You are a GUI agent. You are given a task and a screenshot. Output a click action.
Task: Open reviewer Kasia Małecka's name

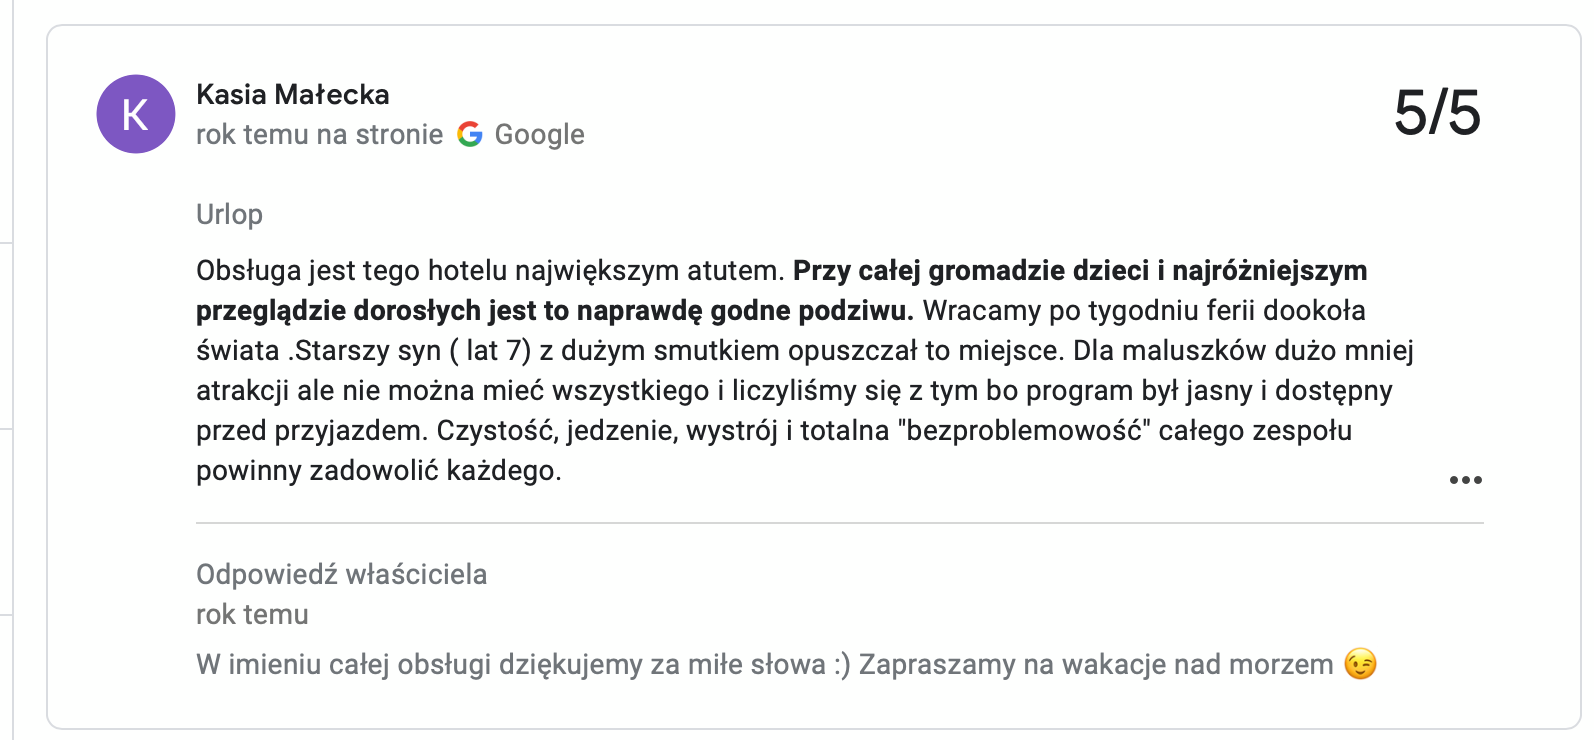pos(292,94)
